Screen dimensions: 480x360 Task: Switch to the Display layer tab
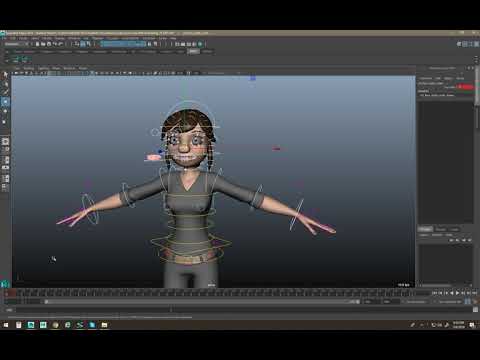(x=425, y=229)
